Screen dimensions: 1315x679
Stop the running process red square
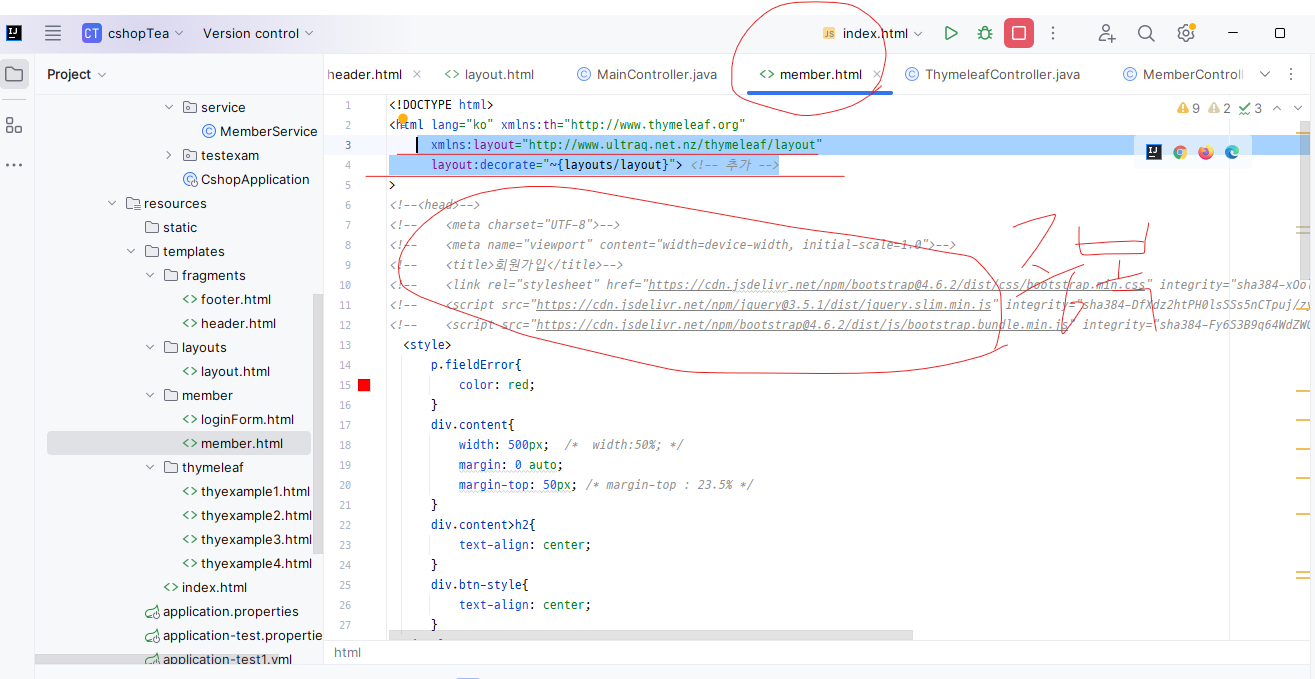pos(1018,33)
